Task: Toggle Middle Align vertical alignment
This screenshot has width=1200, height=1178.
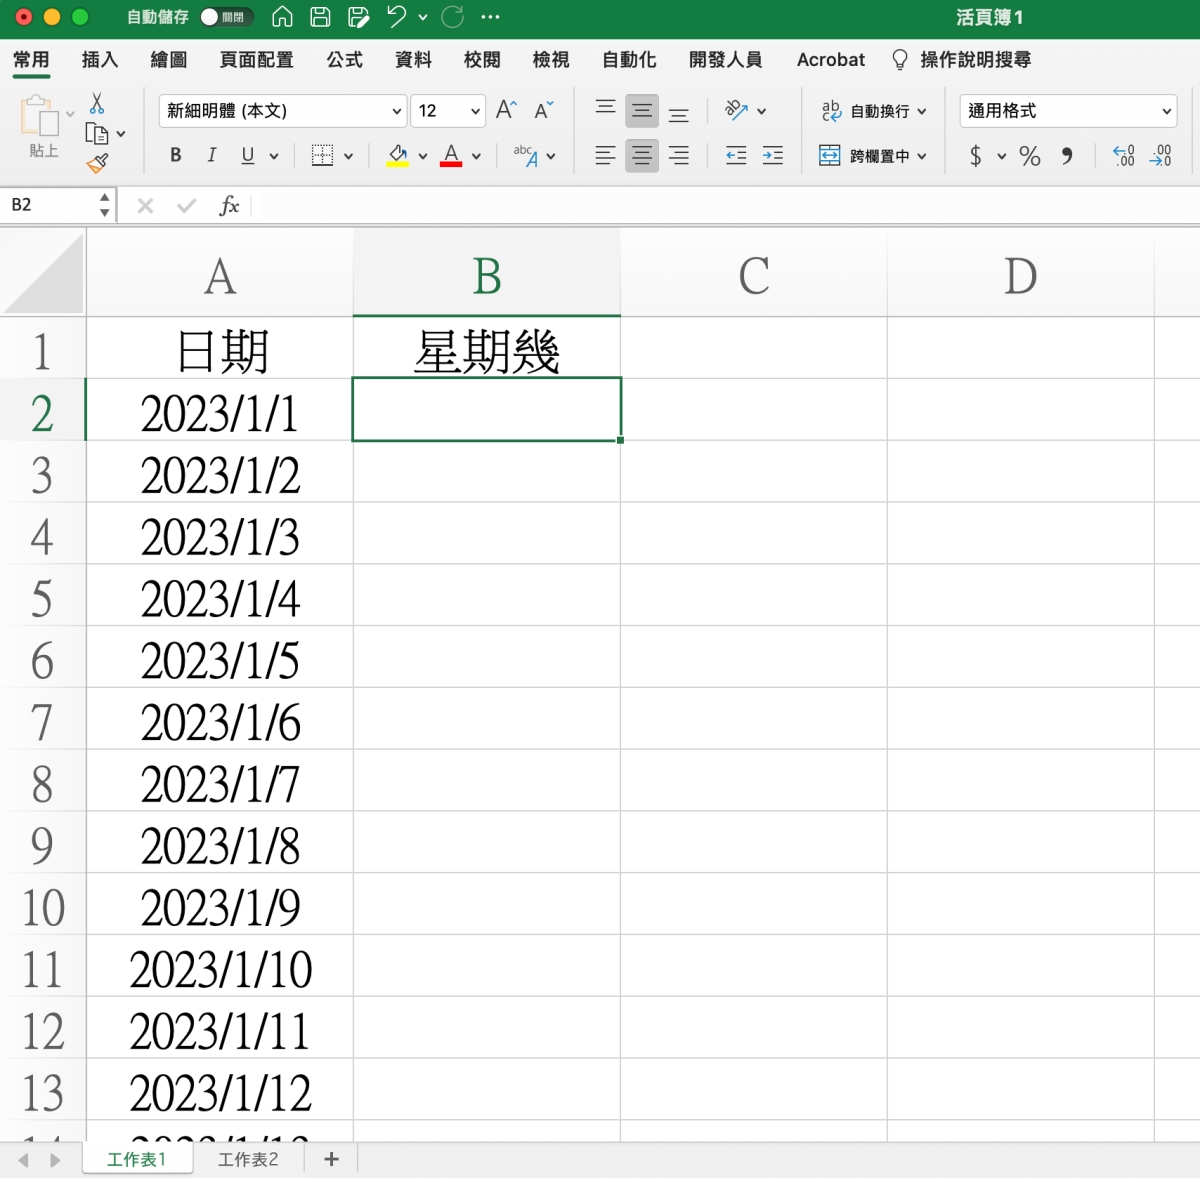Action: (x=642, y=111)
